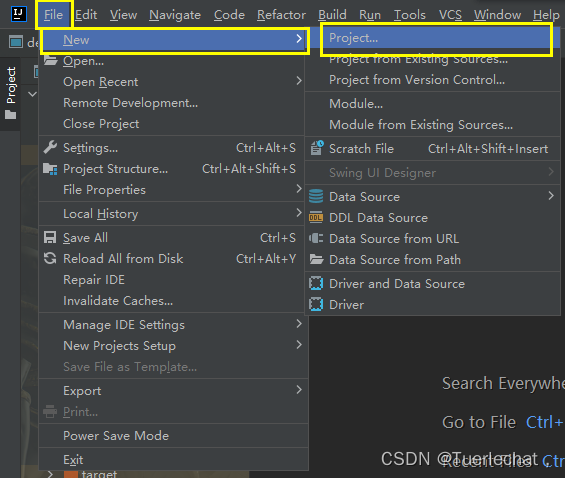The width and height of the screenshot is (565, 478).
Task: Choose Remote Development... entry
Action: pos(172,103)
